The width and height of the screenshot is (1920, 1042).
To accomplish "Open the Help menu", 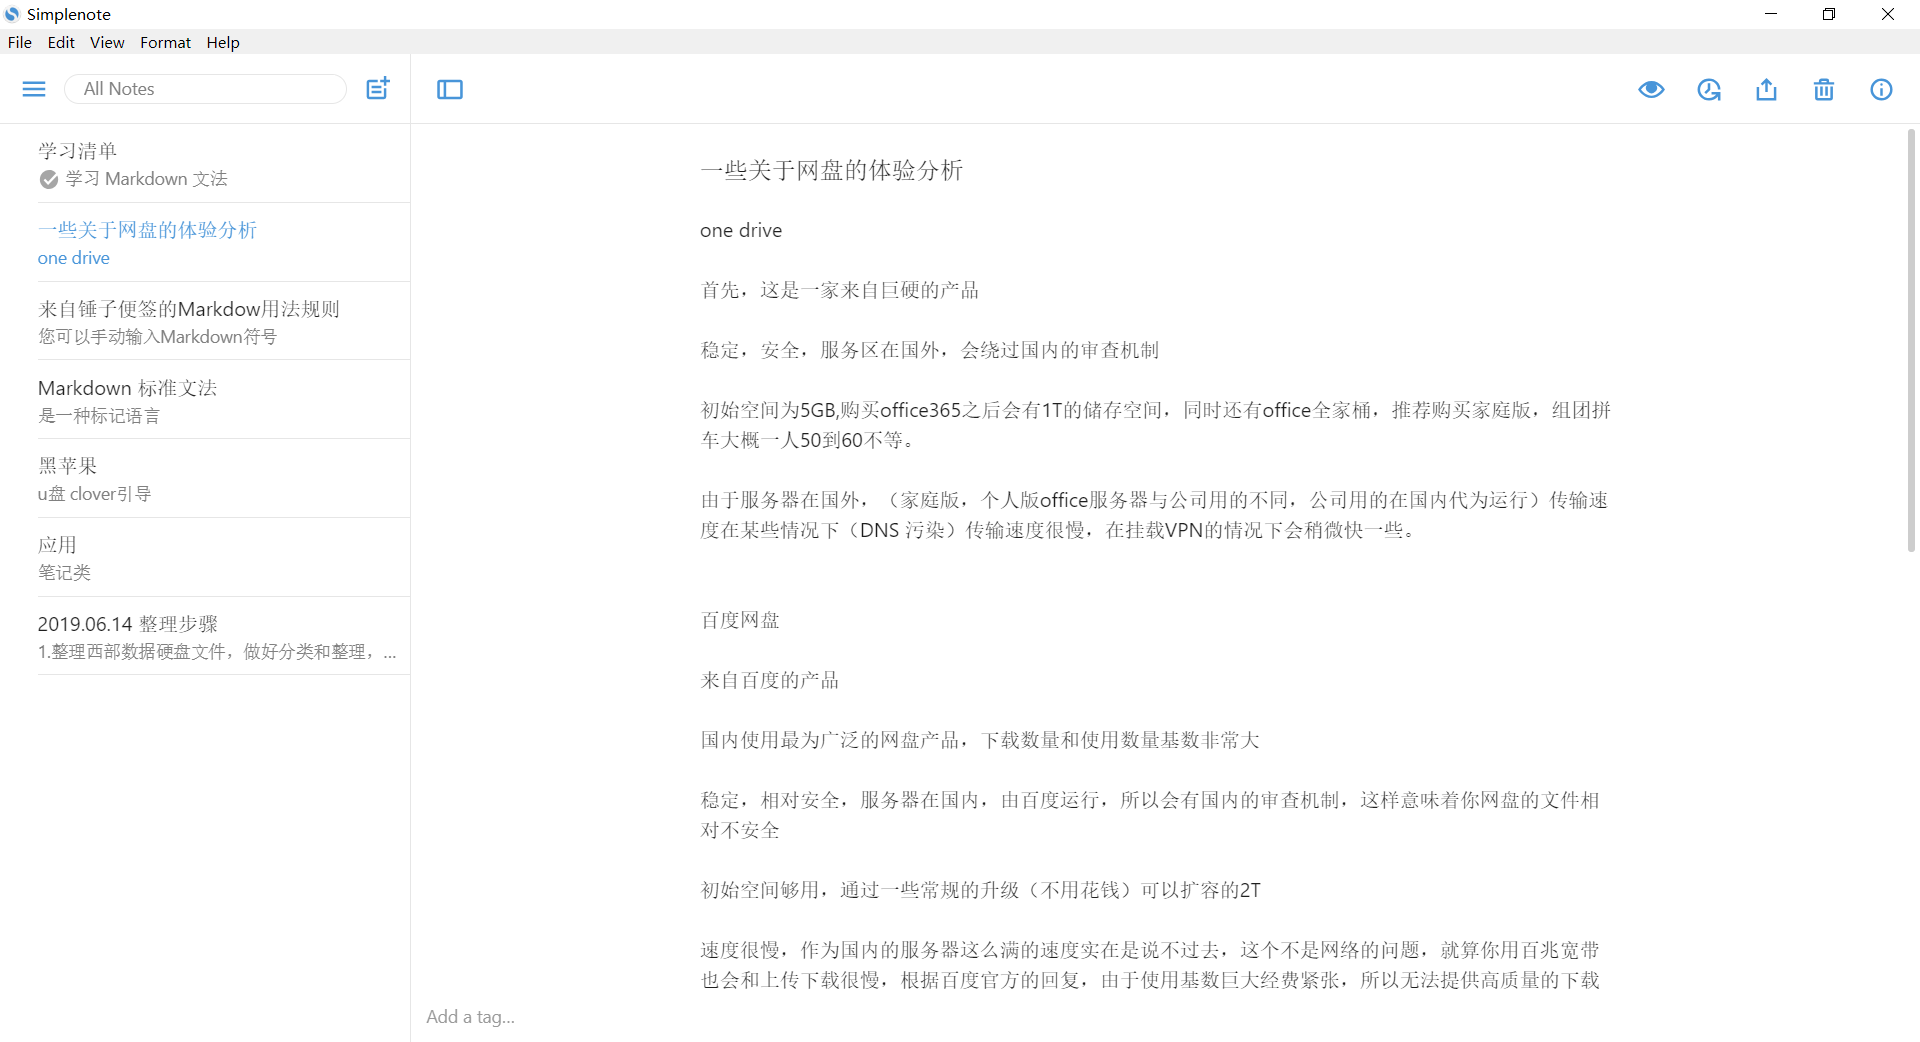I will (x=223, y=42).
